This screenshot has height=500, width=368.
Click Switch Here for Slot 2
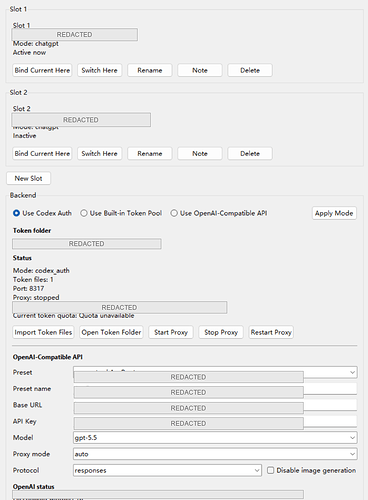click(x=100, y=154)
